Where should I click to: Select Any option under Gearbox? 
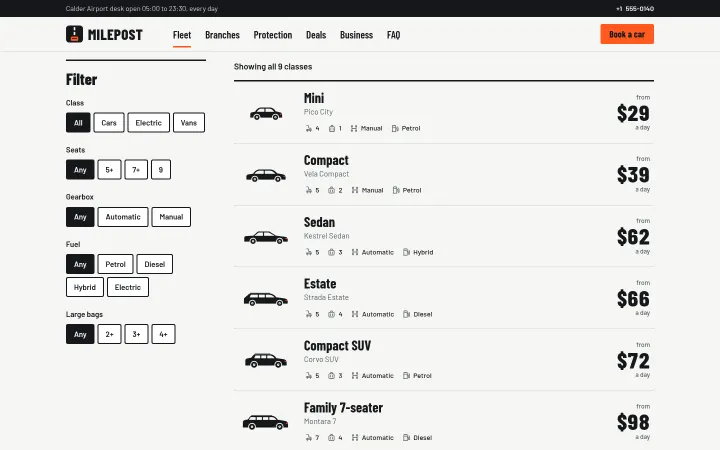point(80,217)
